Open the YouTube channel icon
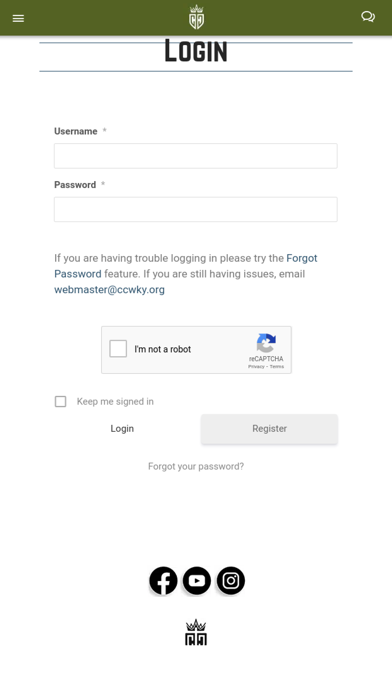392x696 pixels. (x=197, y=581)
